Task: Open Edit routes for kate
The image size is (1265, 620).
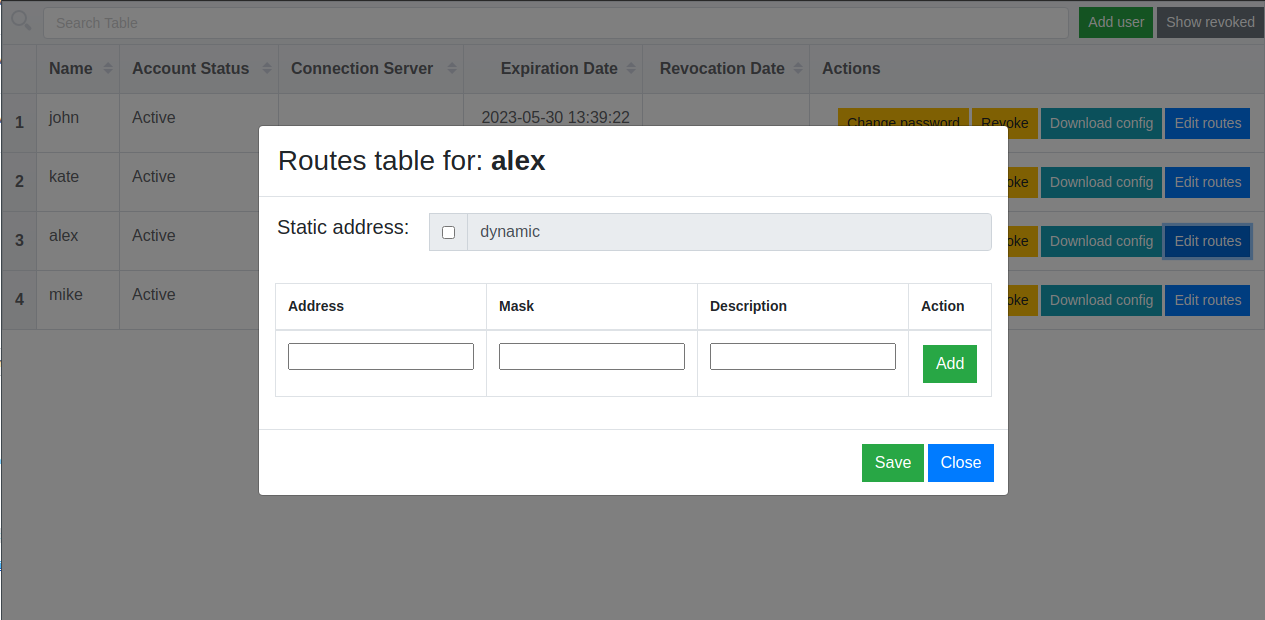Action: [1207, 182]
